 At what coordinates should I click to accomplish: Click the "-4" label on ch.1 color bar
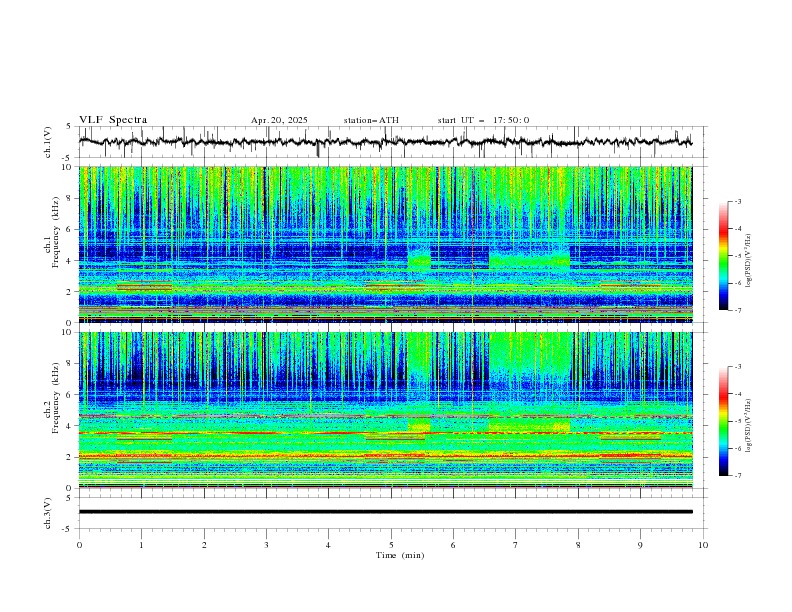click(x=738, y=229)
